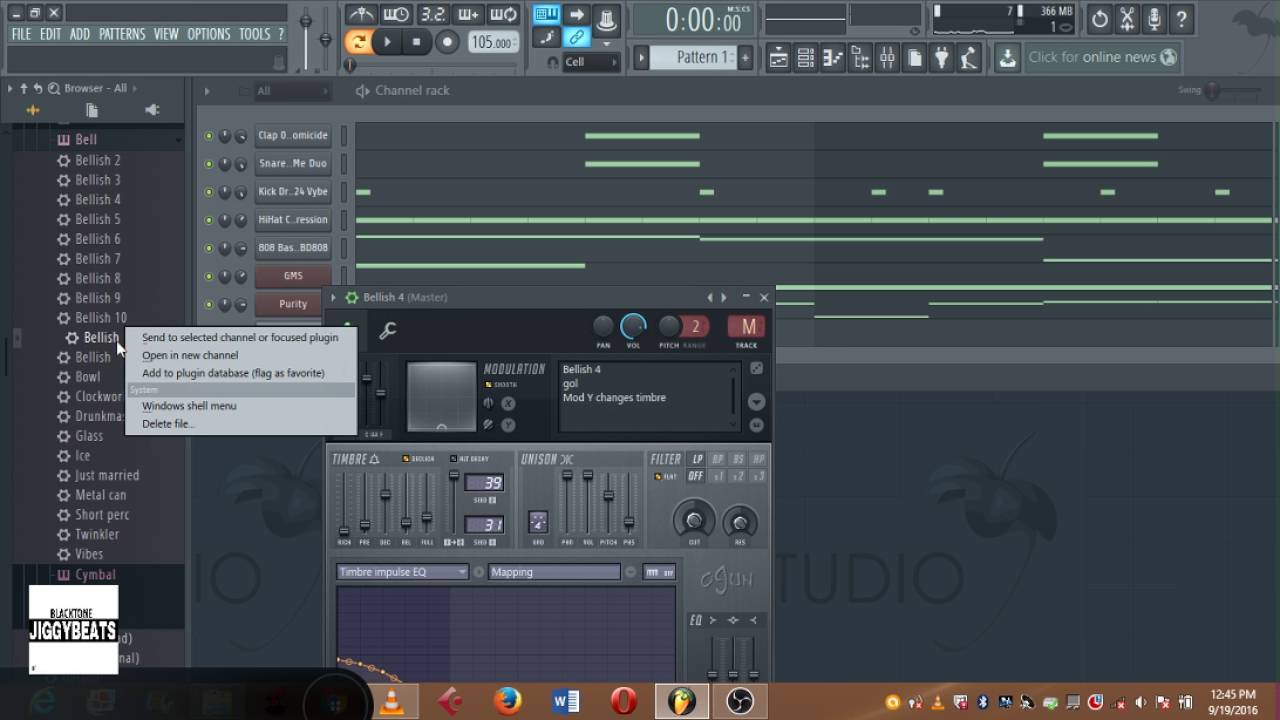Screen dimensions: 1280x720
Task: Toggle the link/multi-link controllers icon
Action: [x=576, y=38]
